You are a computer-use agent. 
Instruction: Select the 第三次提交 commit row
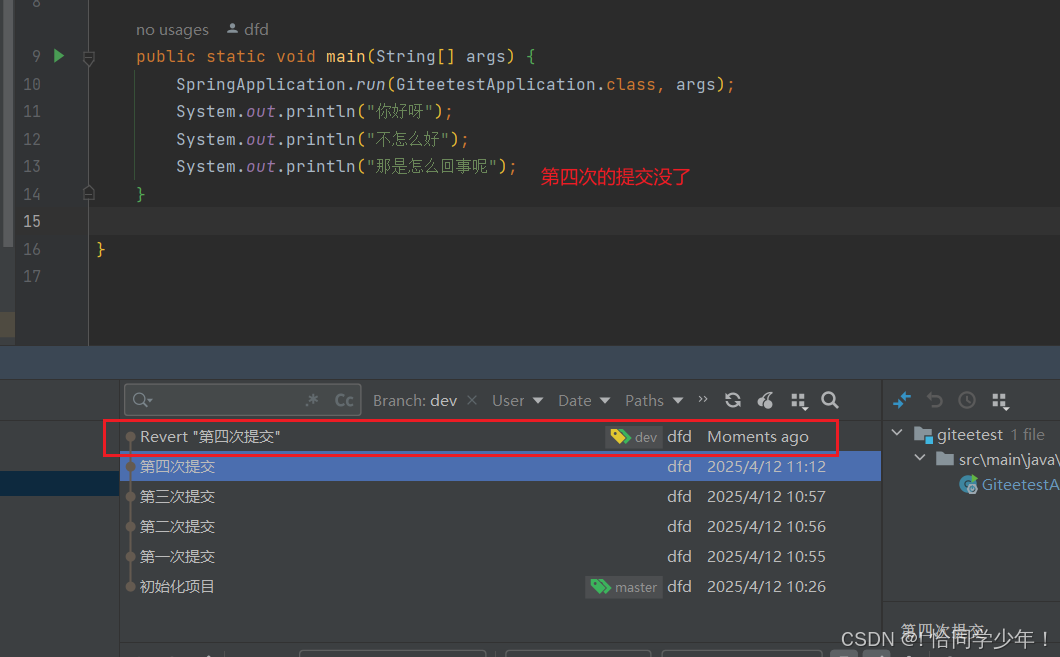click(500, 496)
